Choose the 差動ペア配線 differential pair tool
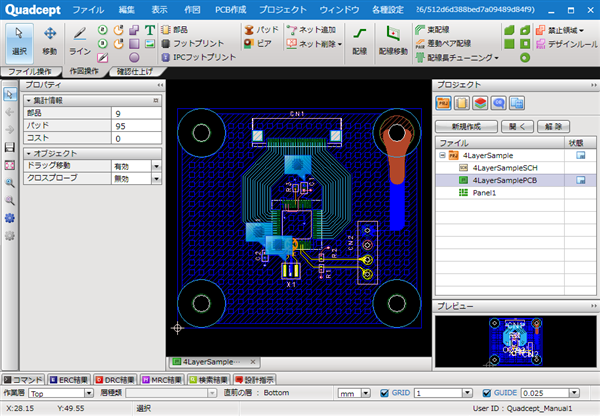This screenshot has width=600, height=416. (443, 43)
